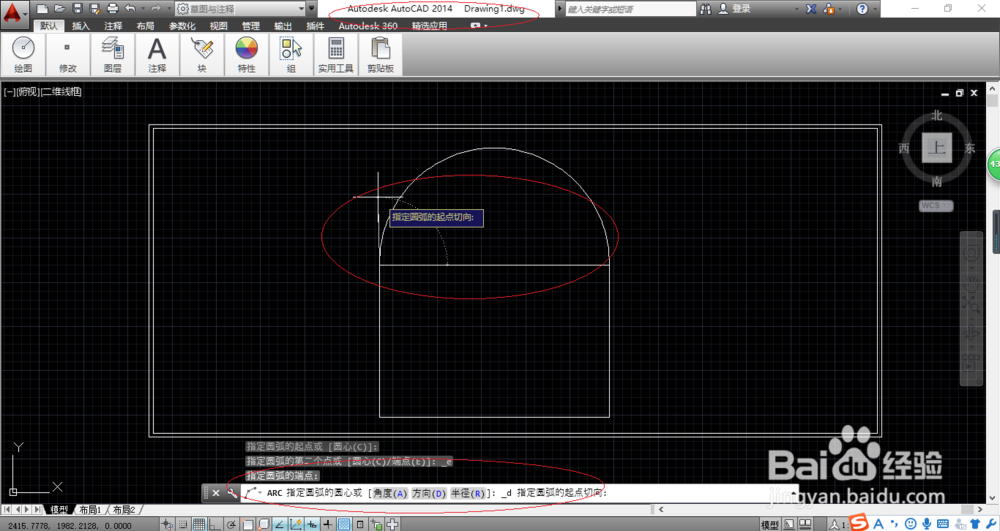Expand the quick access toolbar customize arrow
This screenshot has width=1000, height=531.
coord(312,9)
